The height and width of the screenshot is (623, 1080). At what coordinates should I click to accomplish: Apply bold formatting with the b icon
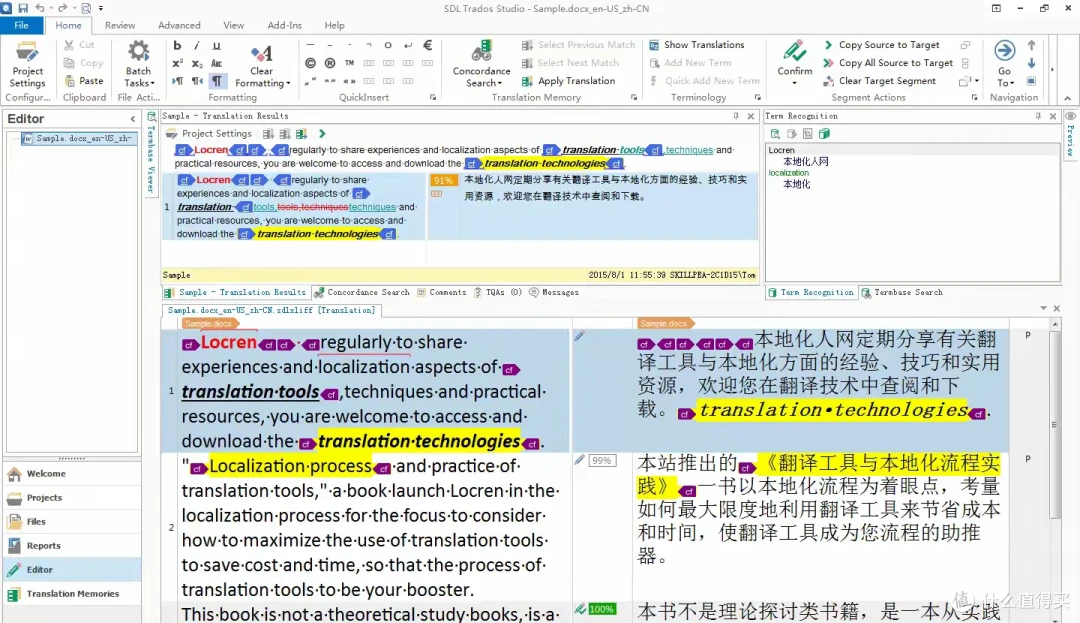click(177, 45)
